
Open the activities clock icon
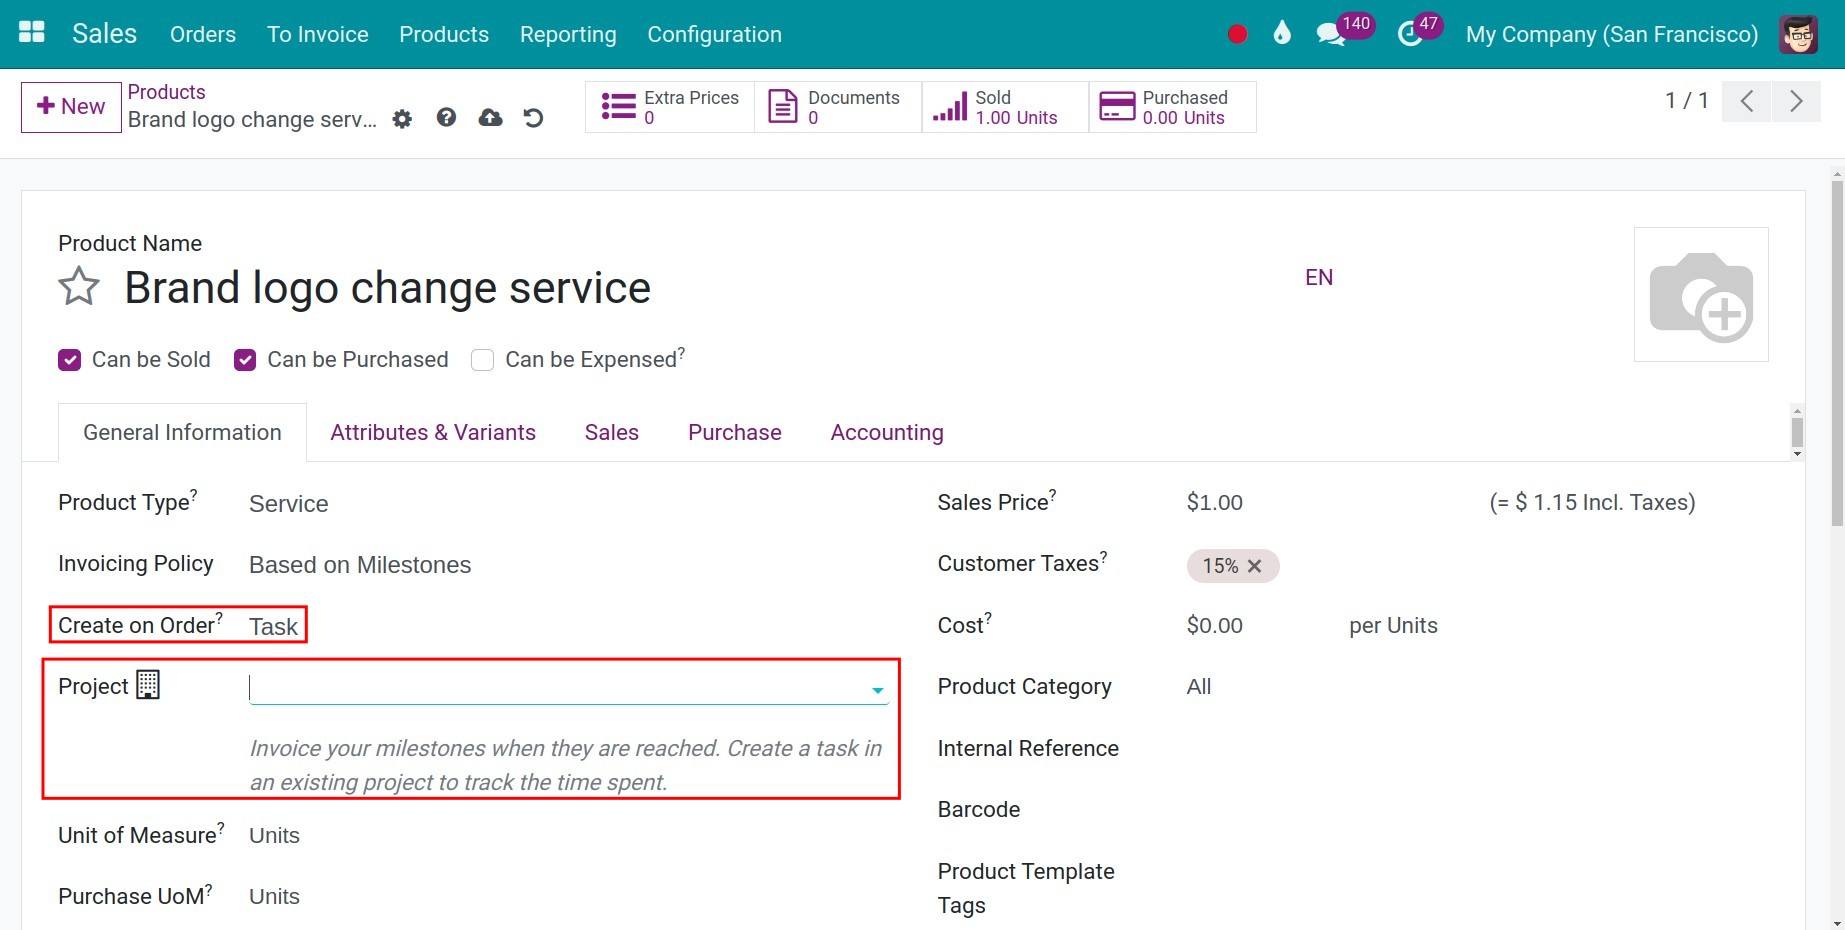[x=1412, y=33]
